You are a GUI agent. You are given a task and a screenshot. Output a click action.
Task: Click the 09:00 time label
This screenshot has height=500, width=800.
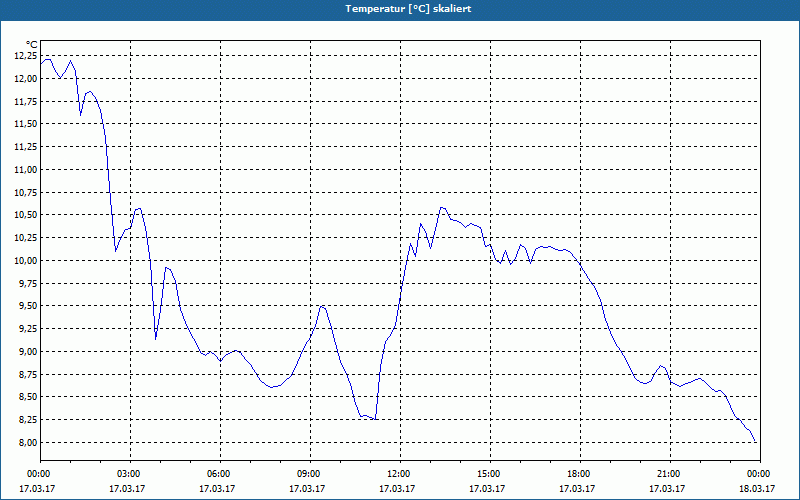pos(310,474)
